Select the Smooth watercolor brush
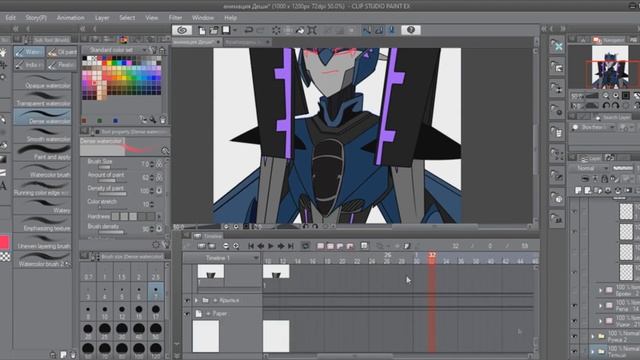640x360 pixels. pos(42,135)
